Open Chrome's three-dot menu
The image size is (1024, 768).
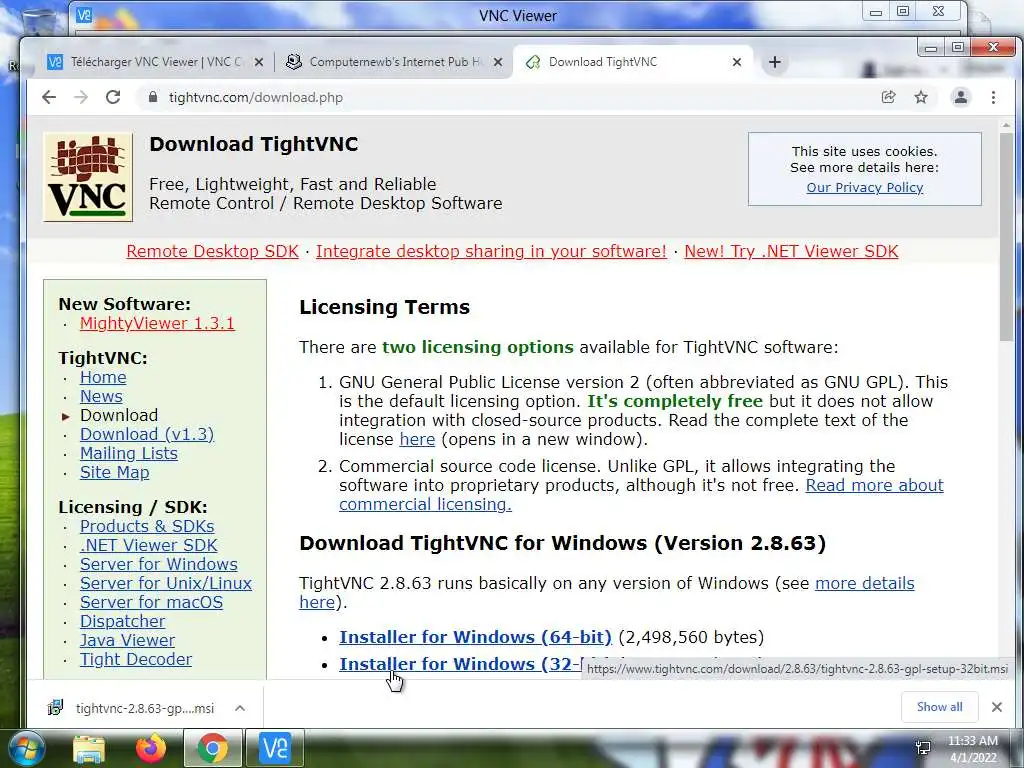click(993, 97)
